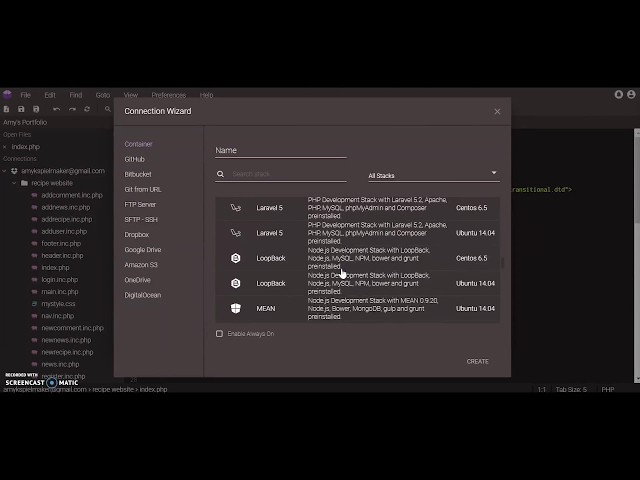Image resolution: width=640 pixels, height=480 pixels.
Task: Click the undo toolbar icon
Action: pyautogui.click(x=57, y=109)
